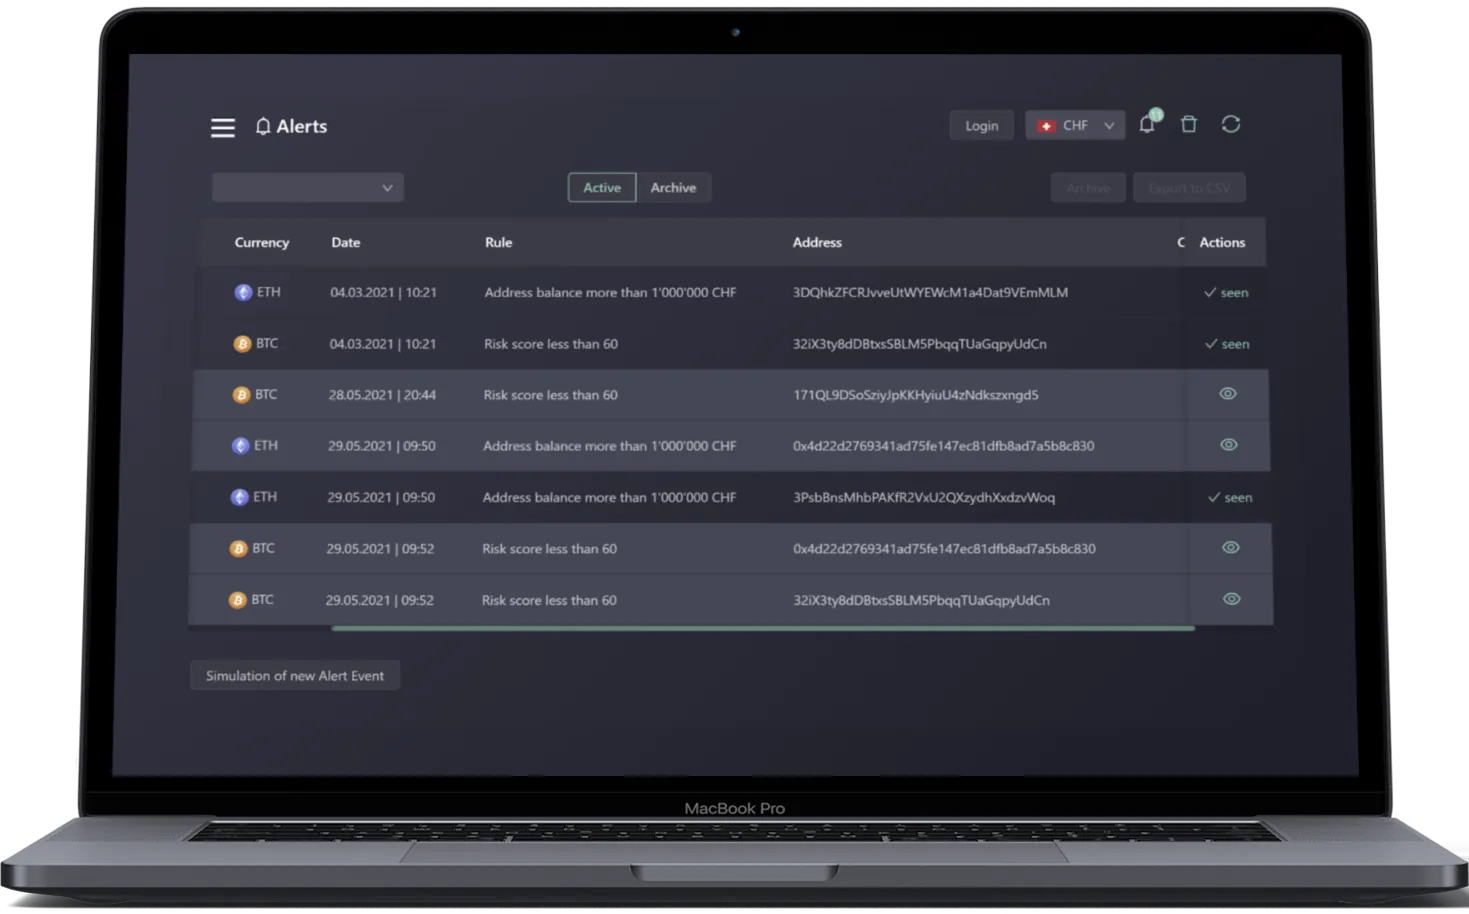Image resolution: width=1469 pixels, height=914 pixels.
Task: Click the refresh icon in header
Action: pyautogui.click(x=1231, y=124)
